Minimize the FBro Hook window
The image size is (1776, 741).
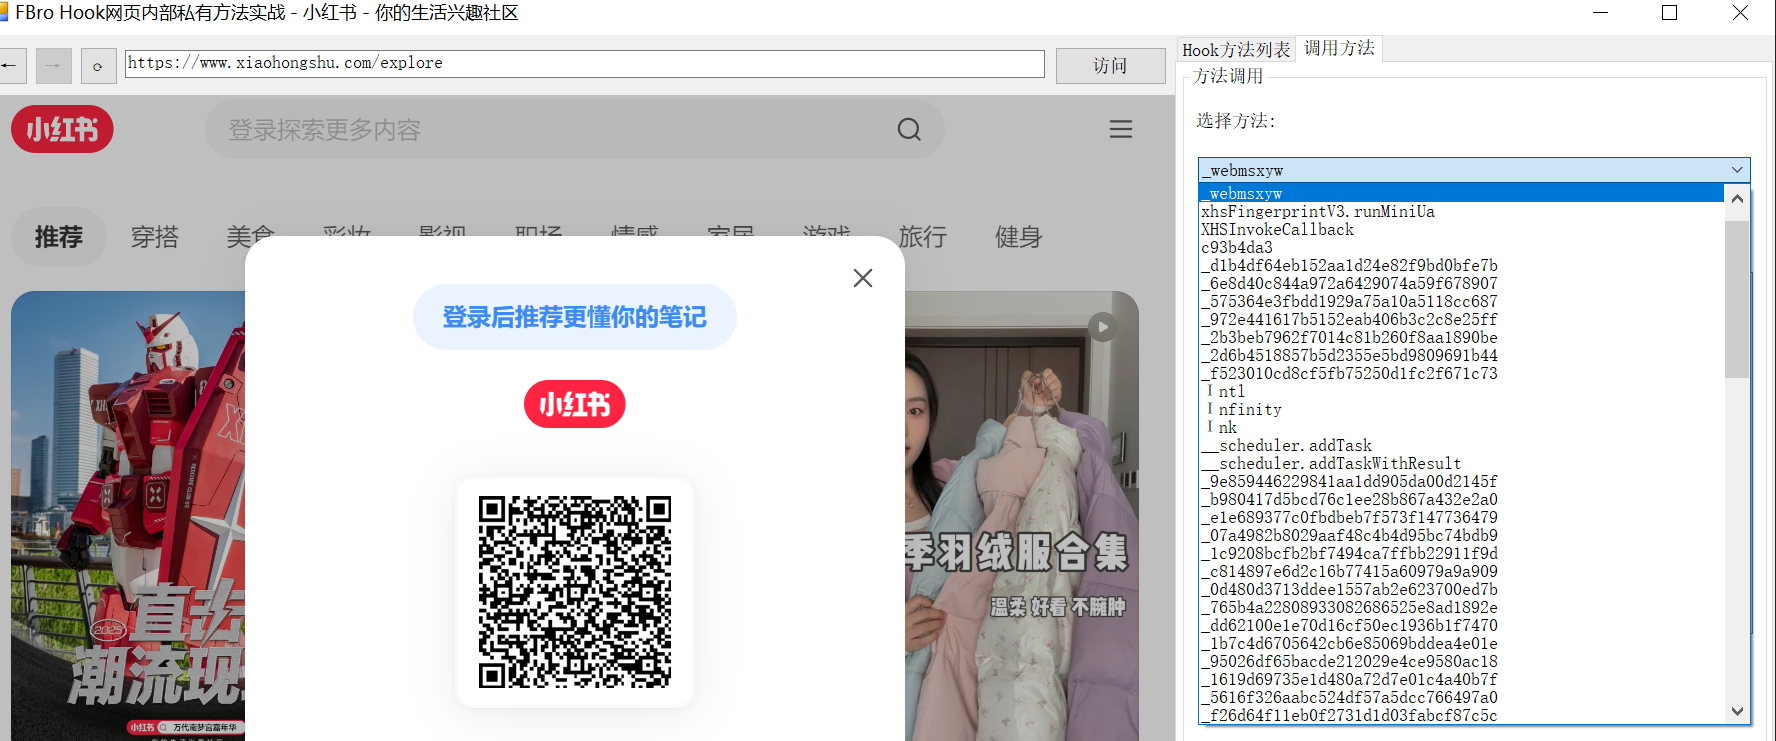pyautogui.click(x=1600, y=13)
